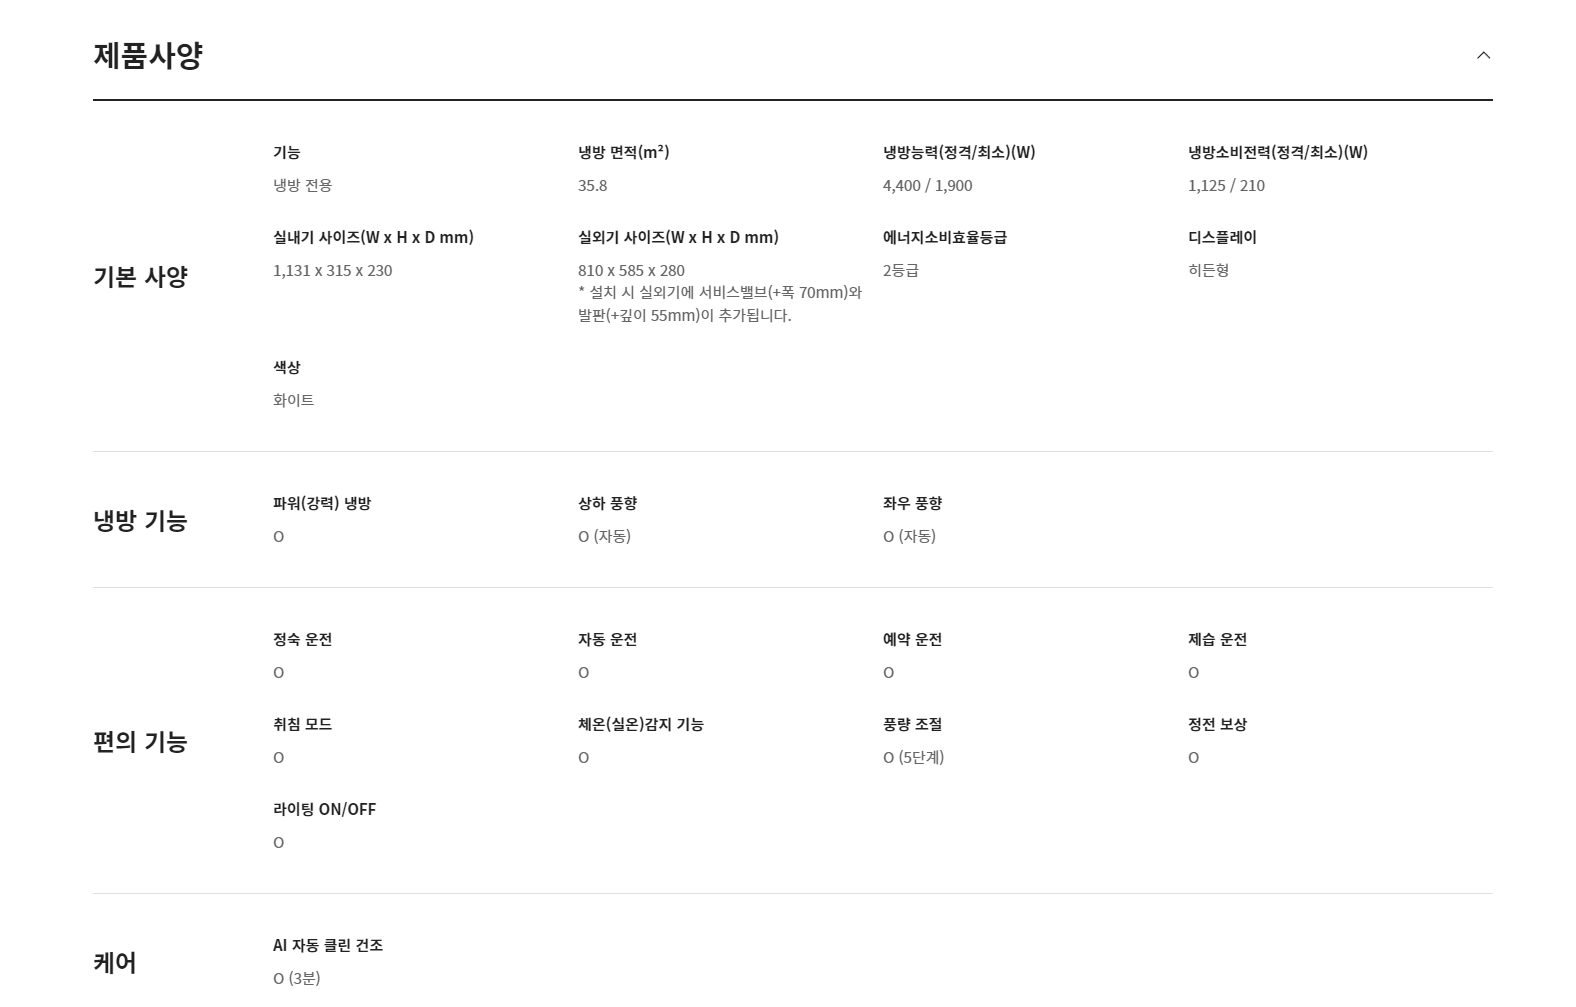Click the 실내기 사이즈 spec label
1576x1007 pixels.
tap(373, 237)
